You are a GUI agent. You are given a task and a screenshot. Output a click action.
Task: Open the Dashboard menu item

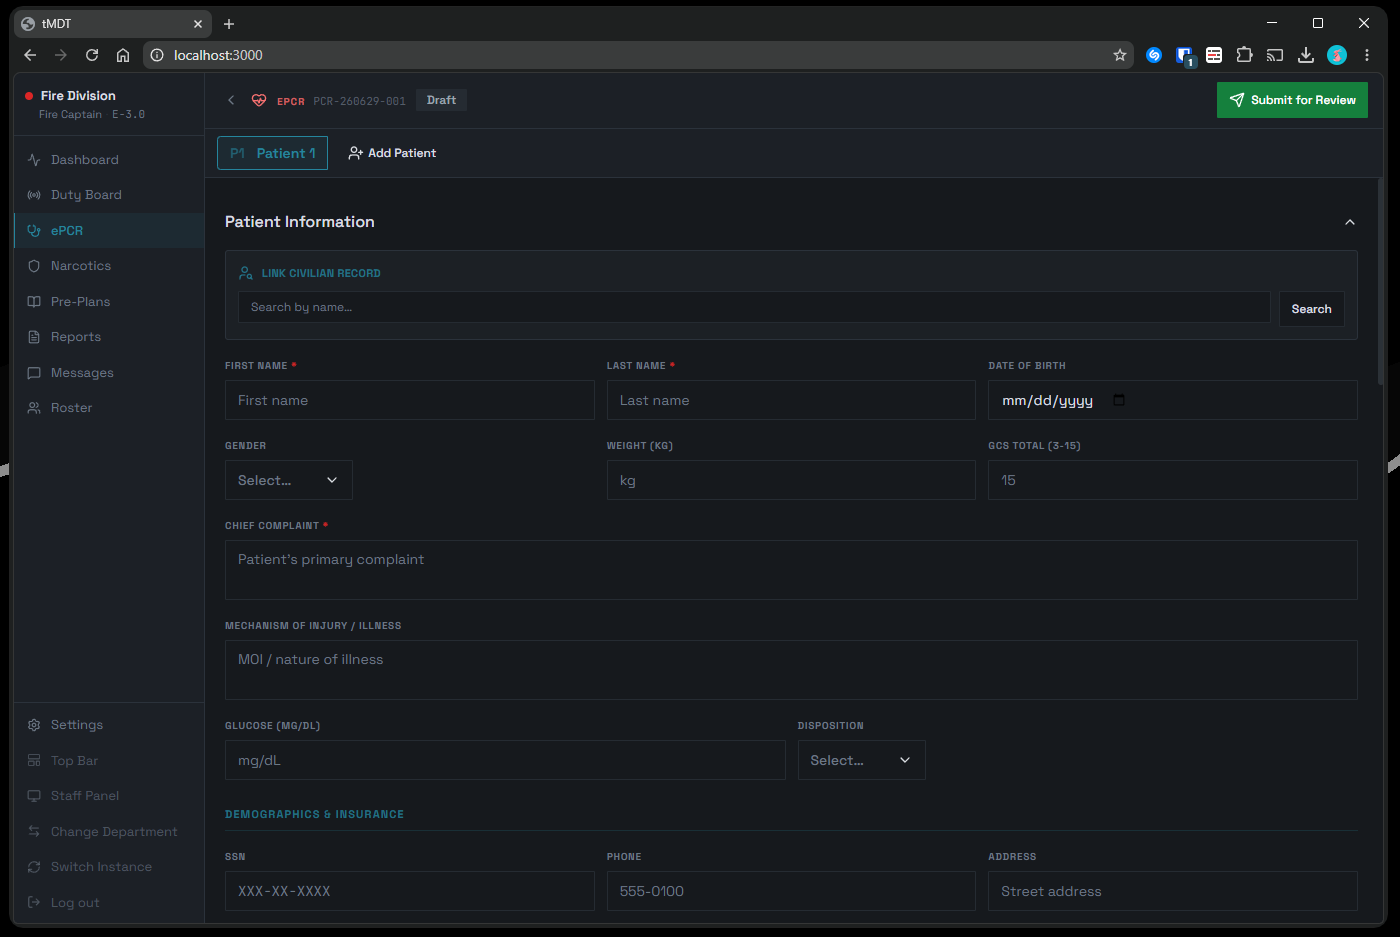pyautogui.click(x=109, y=160)
